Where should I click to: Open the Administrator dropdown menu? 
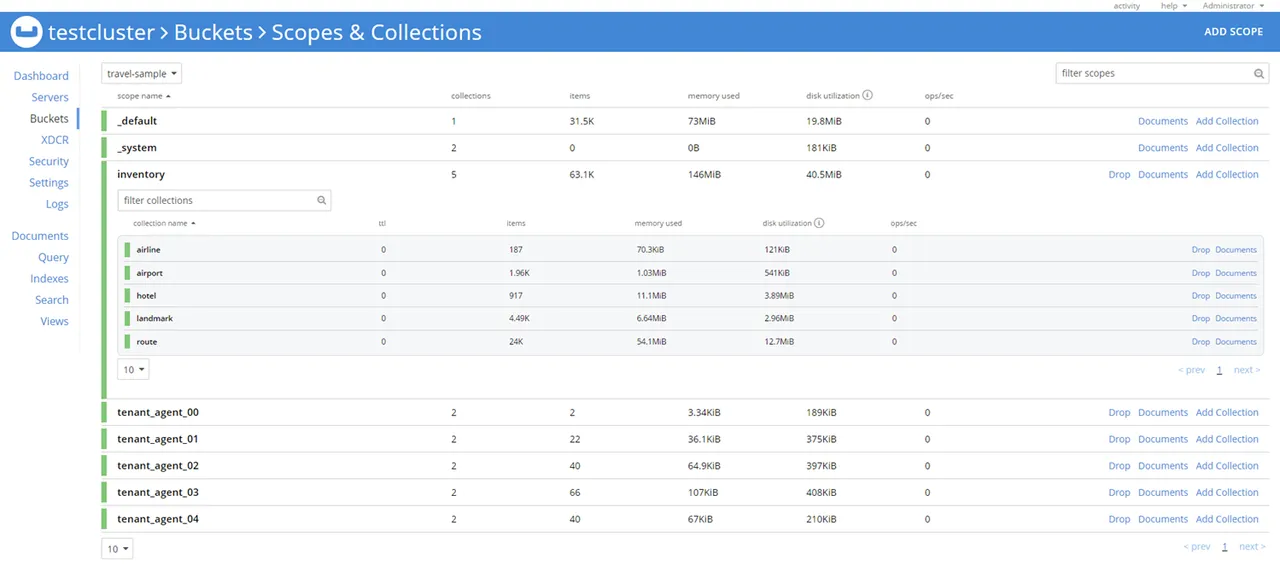click(1231, 6)
